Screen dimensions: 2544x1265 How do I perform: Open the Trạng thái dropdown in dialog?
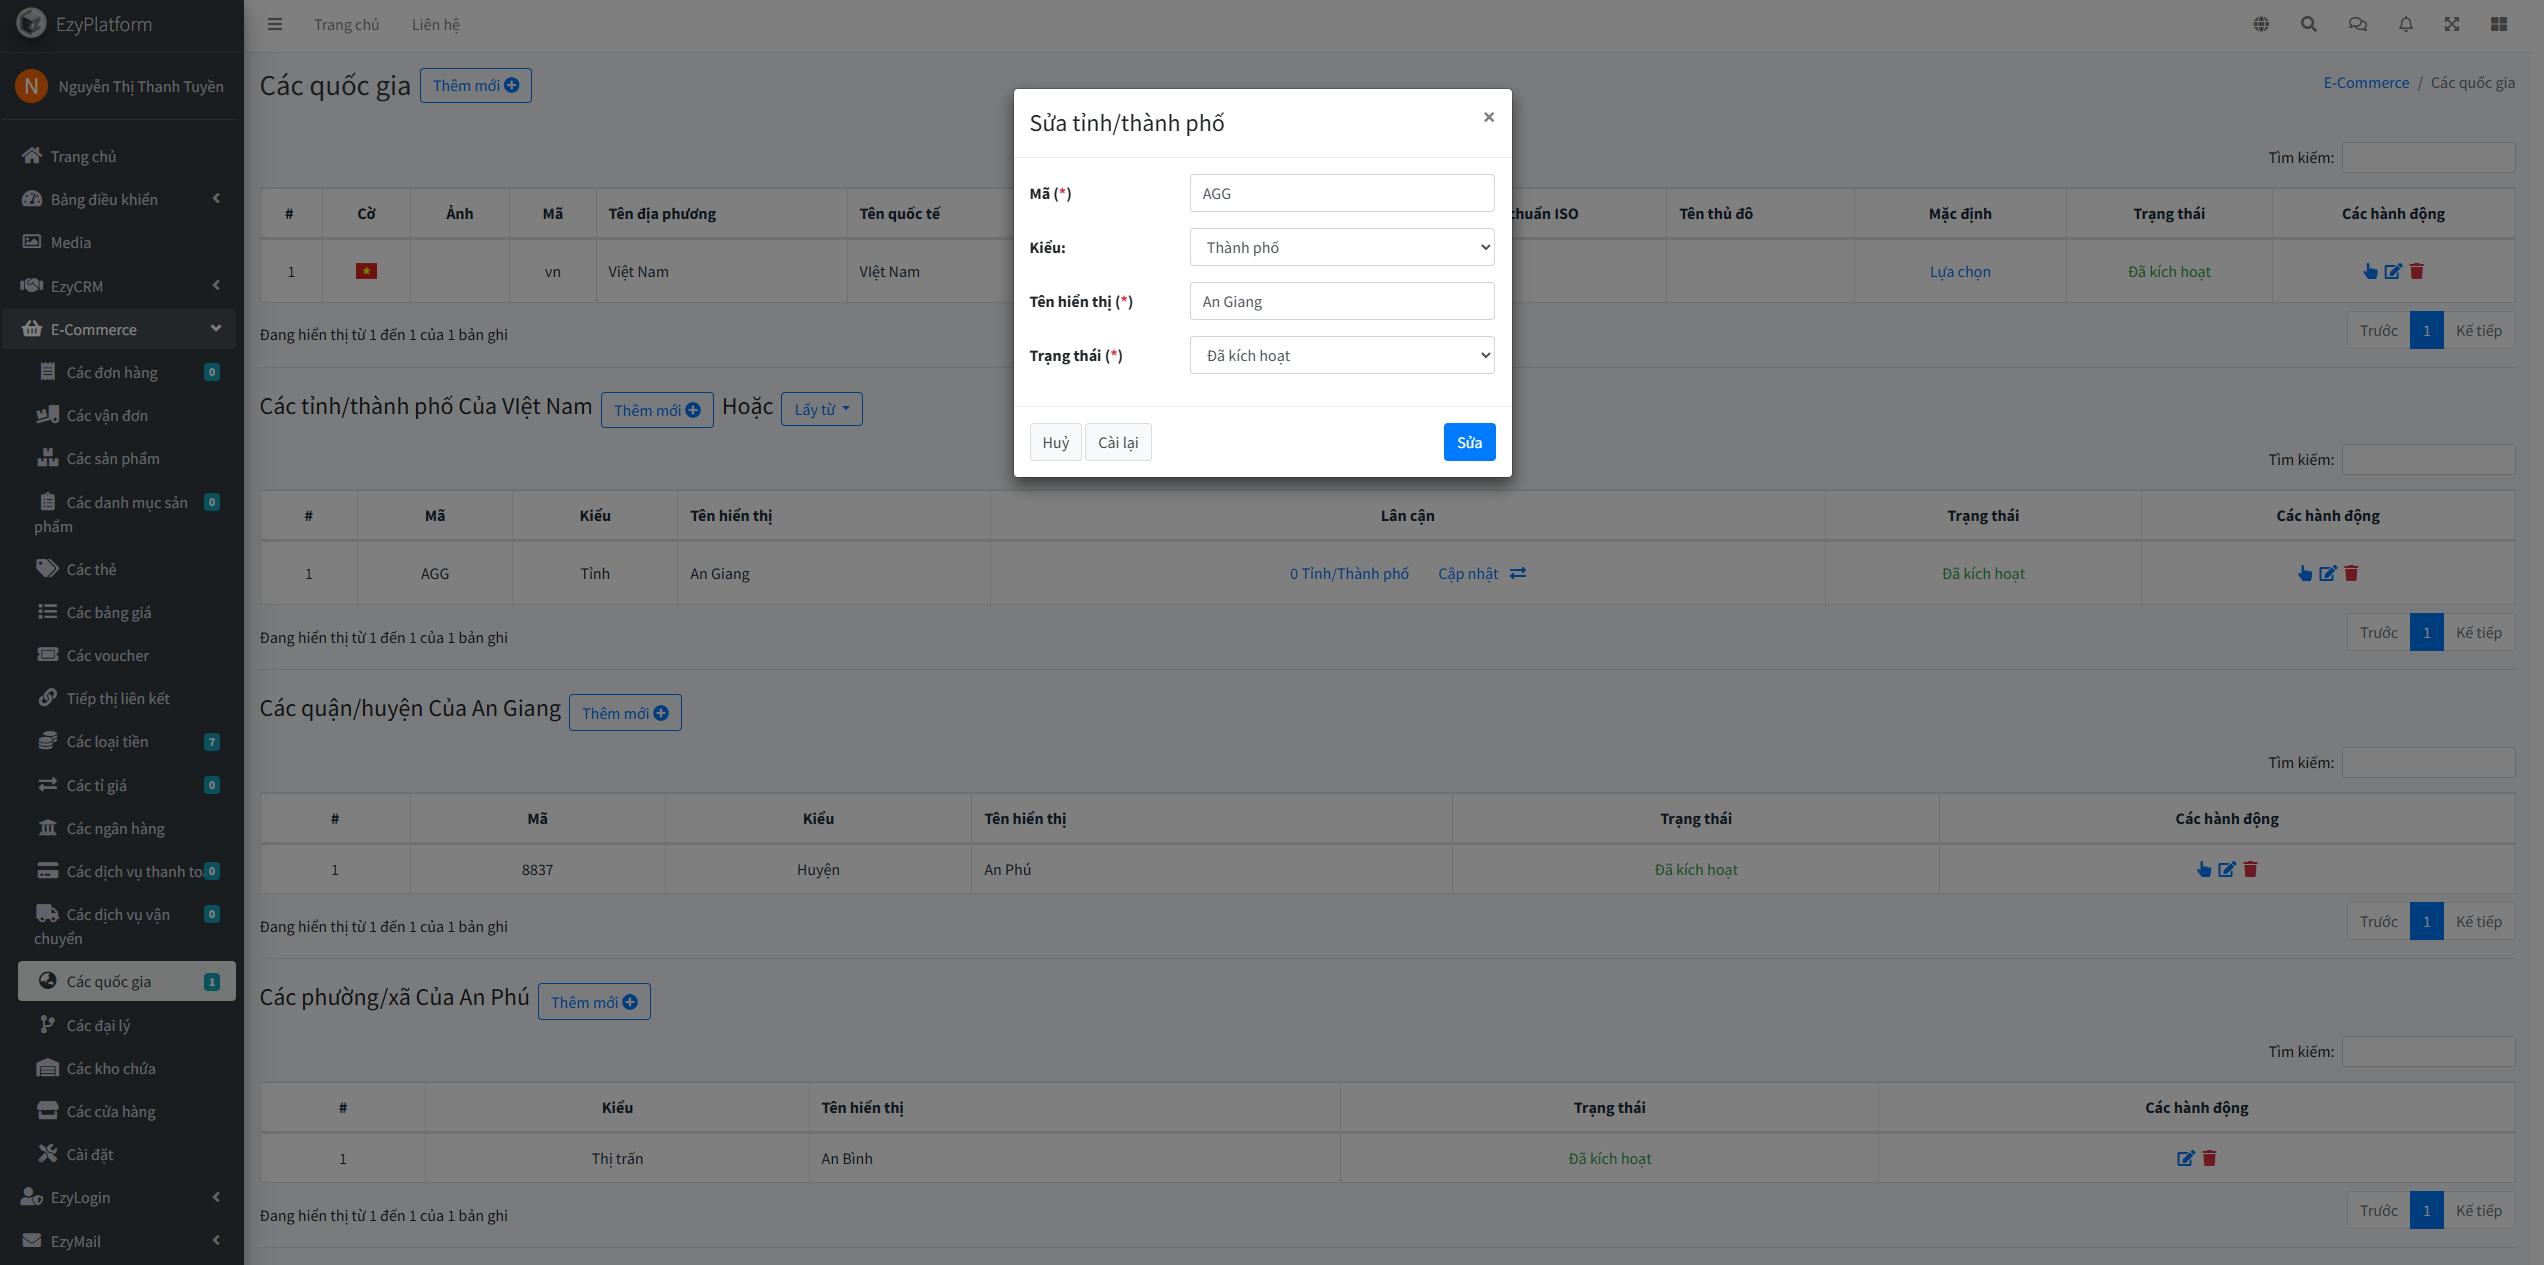(x=1342, y=355)
